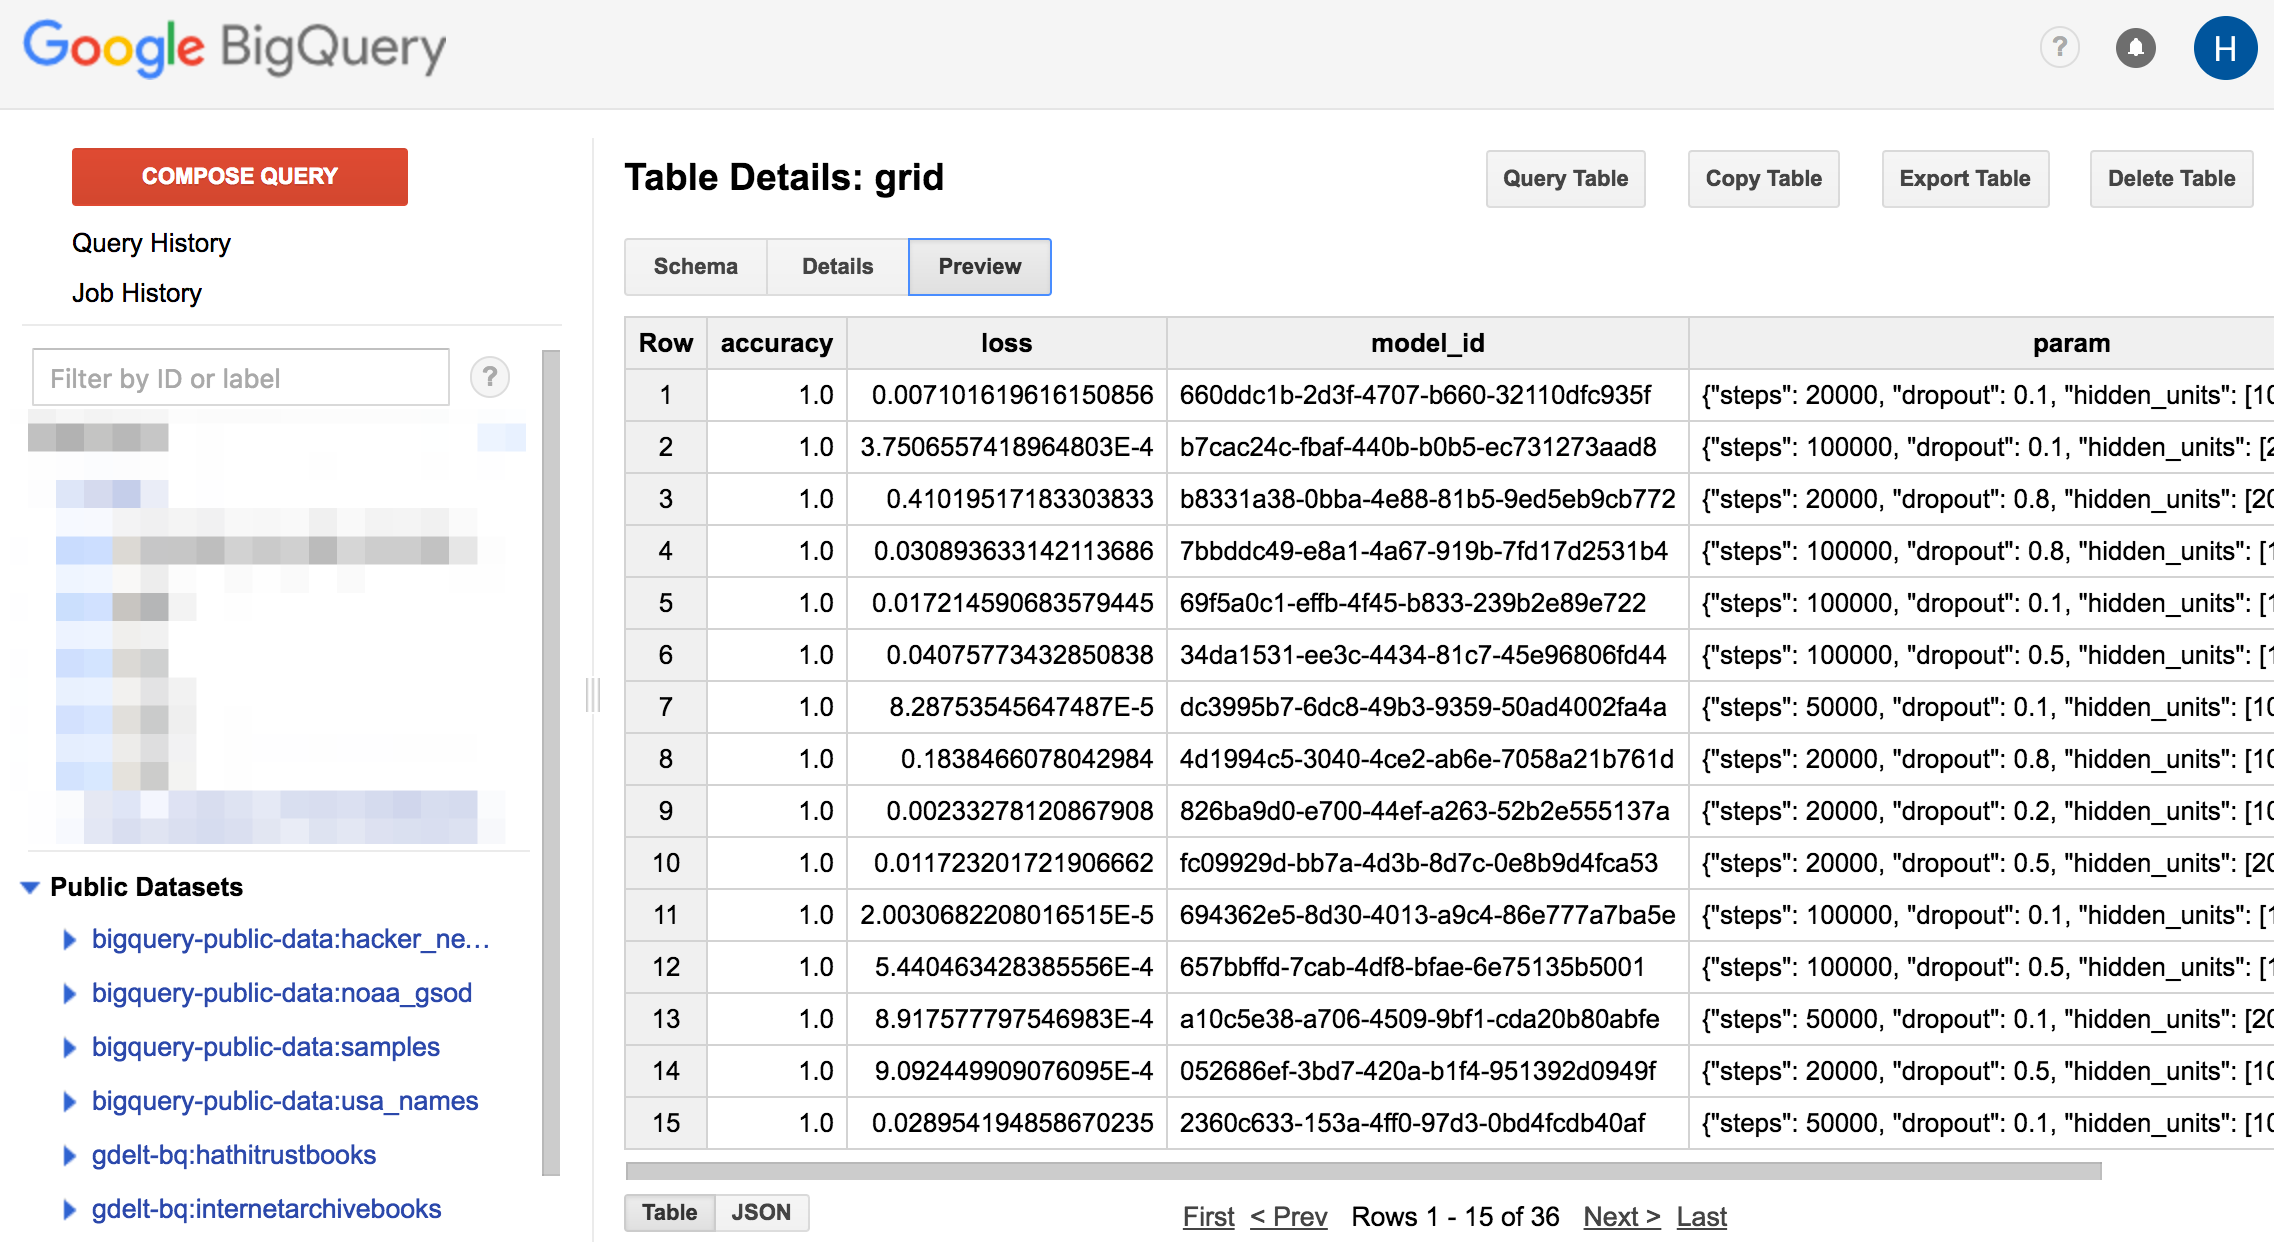Select loss value 3.7506557418964803E-4
Image resolution: width=2274 pixels, height=1242 pixels.
coord(1006,447)
